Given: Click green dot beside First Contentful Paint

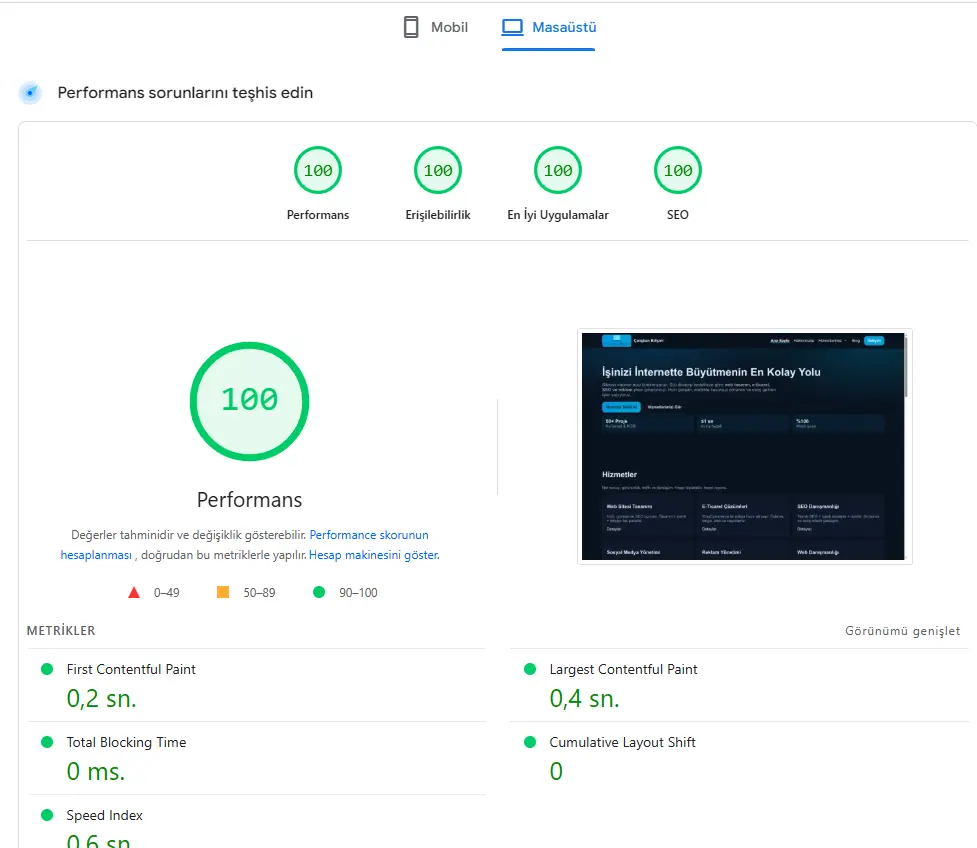Looking at the screenshot, I should click(47, 669).
